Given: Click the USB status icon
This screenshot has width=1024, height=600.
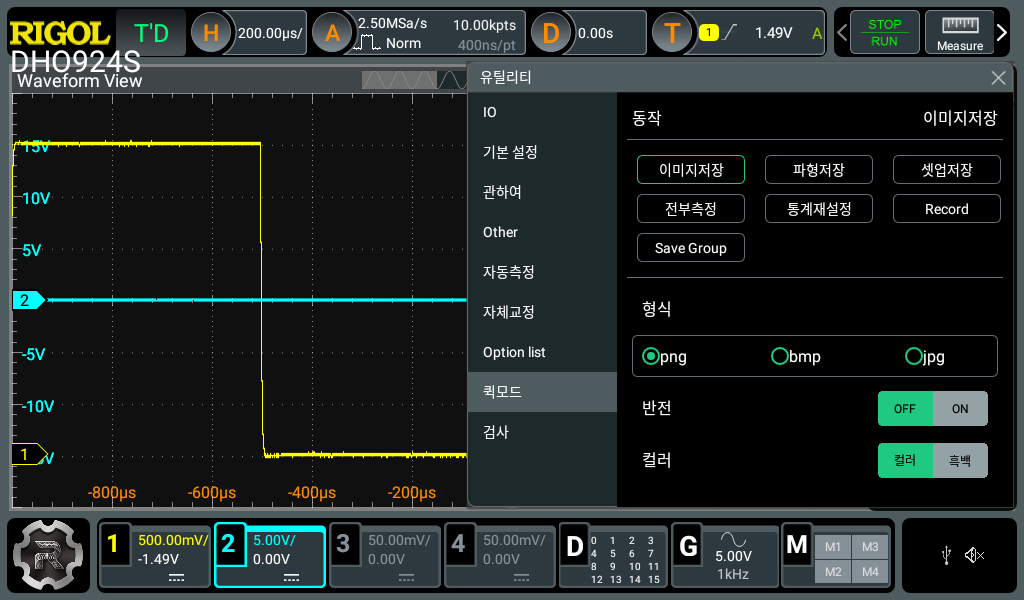Looking at the screenshot, I should 946,556.
